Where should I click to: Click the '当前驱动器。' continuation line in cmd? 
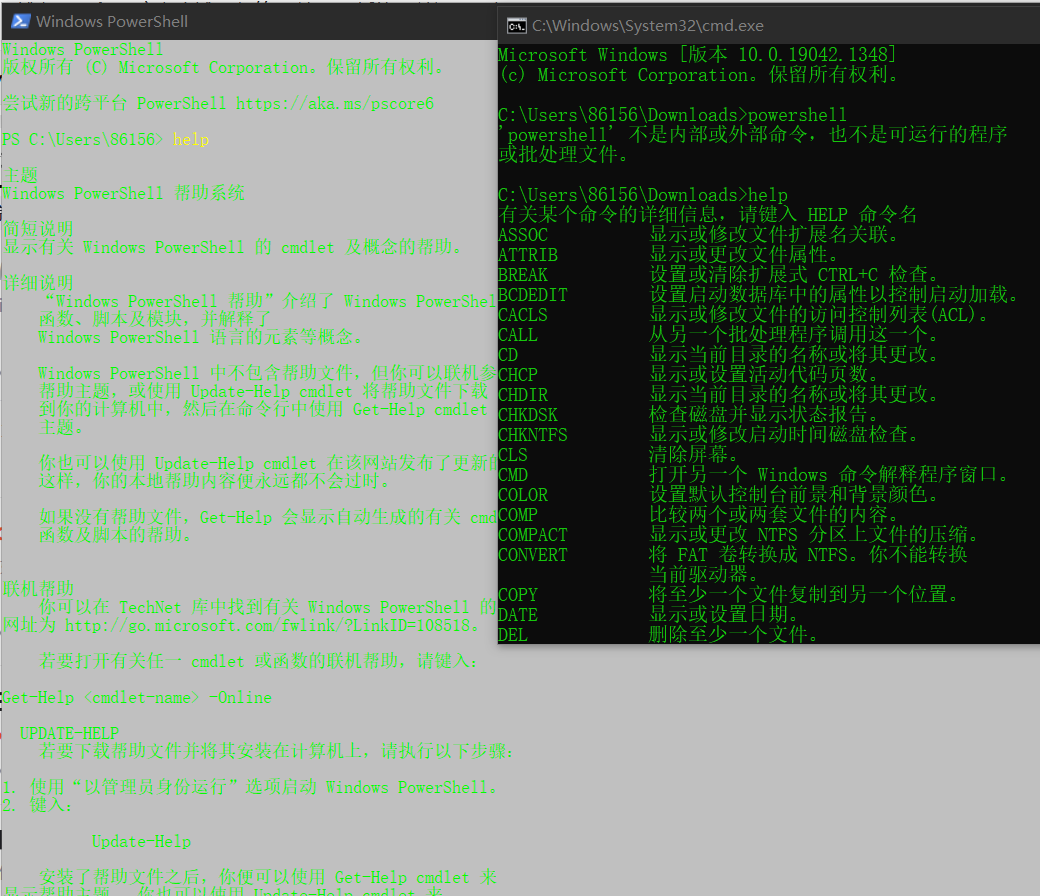tap(704, 574)
